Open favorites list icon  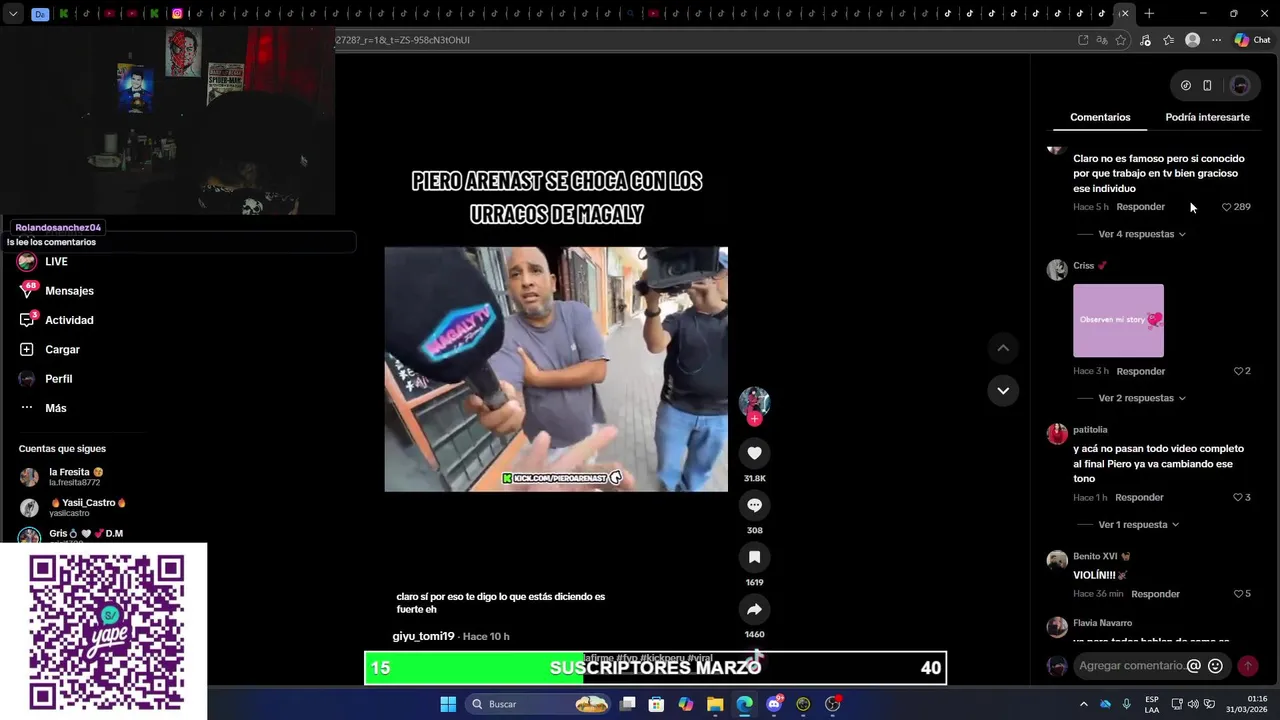(x=1168, y=40)
